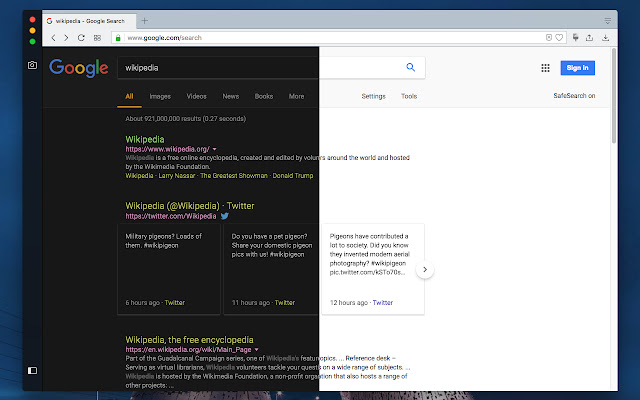Open 'Wikipedia (@Wikipedia) · Twitter' result
The height and width of the screenshot is (400, 640).
[x=190, y=206]
